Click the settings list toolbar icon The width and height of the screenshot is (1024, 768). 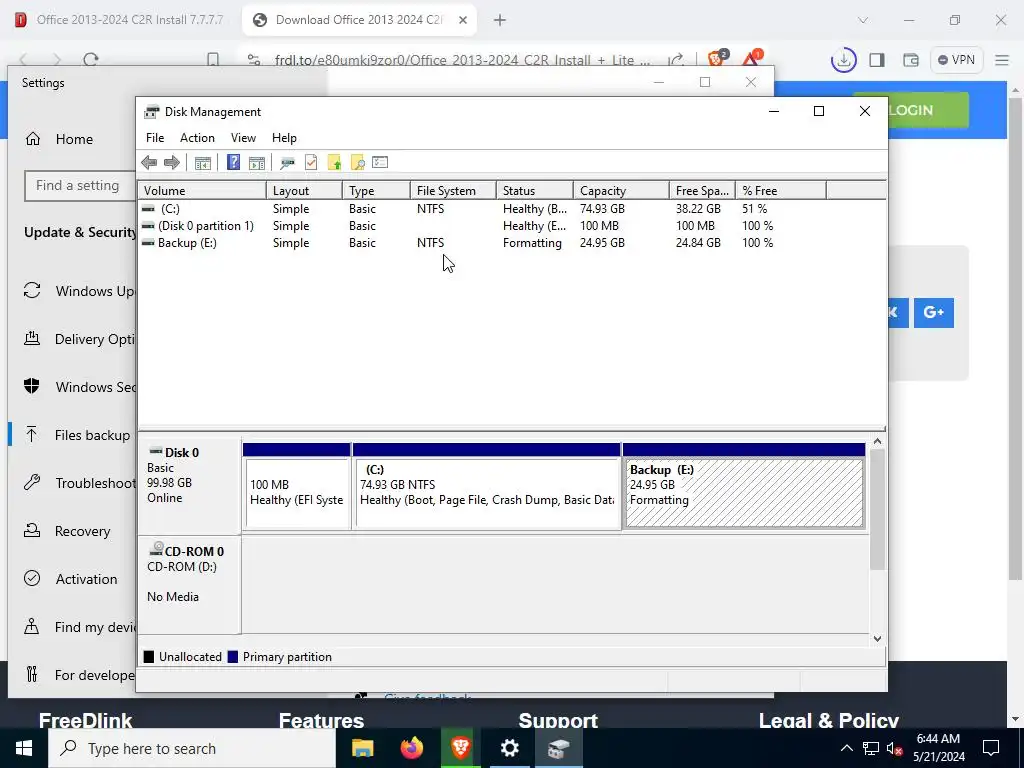coord(380,163)
